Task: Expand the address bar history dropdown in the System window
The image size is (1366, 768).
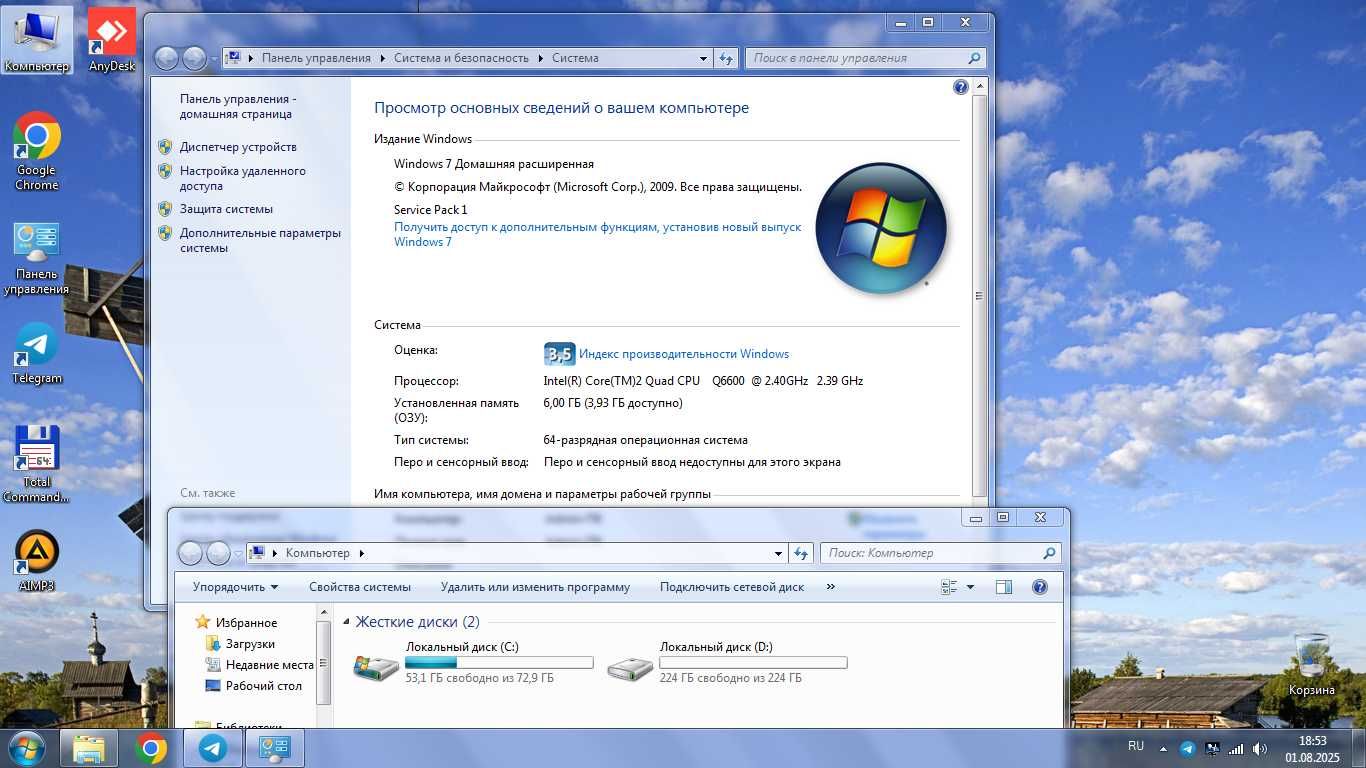Action: tap(704, 58)
